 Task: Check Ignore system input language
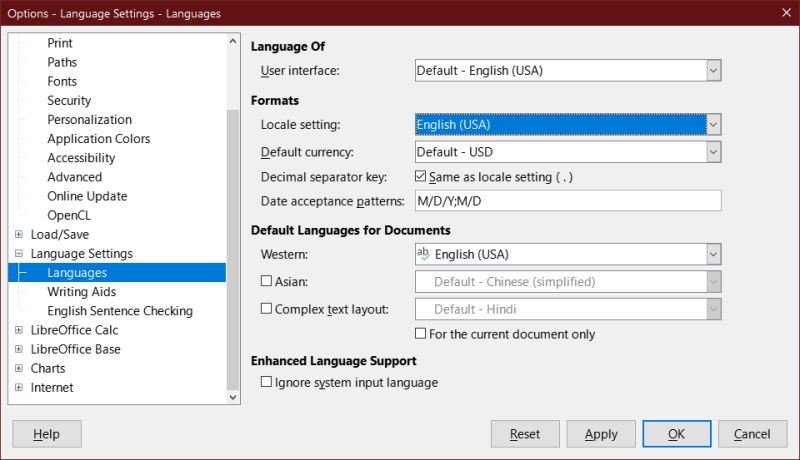tap(266, 382)
